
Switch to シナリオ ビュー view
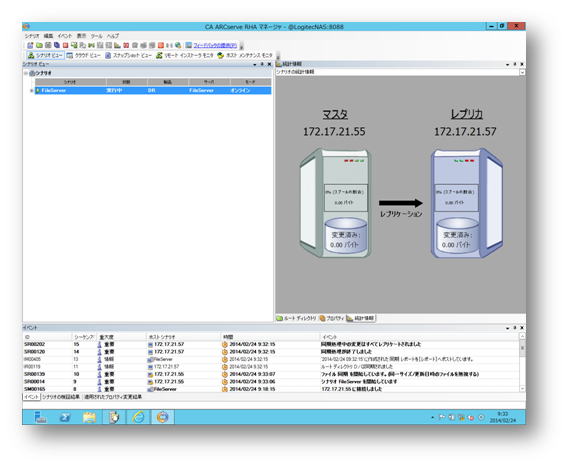pyautogui.click(x=45, y=55)
